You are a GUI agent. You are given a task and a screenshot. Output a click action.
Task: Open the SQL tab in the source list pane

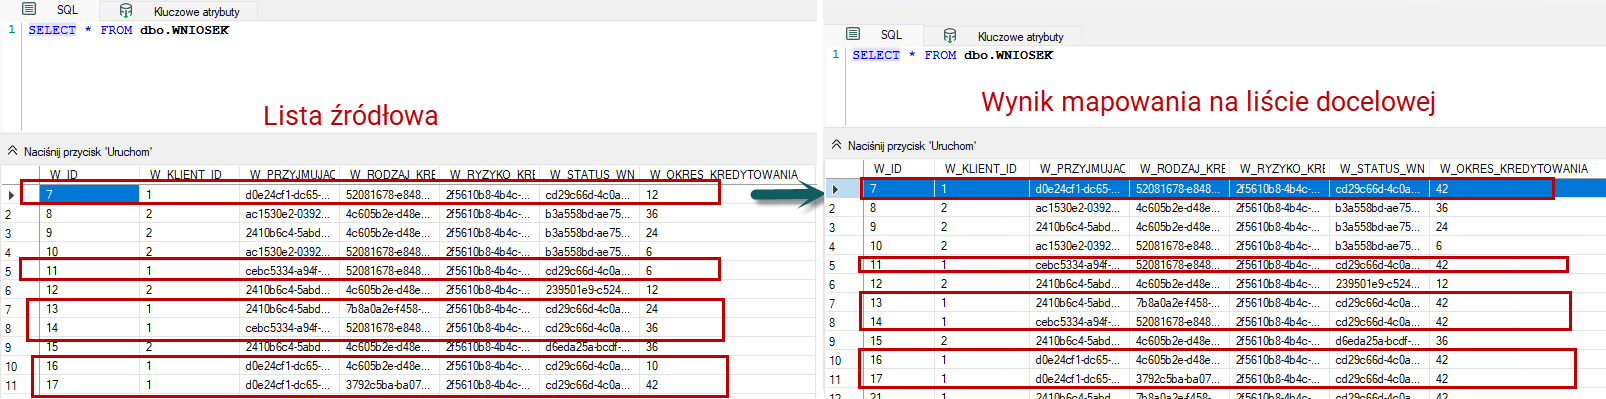tap(49, 10)
